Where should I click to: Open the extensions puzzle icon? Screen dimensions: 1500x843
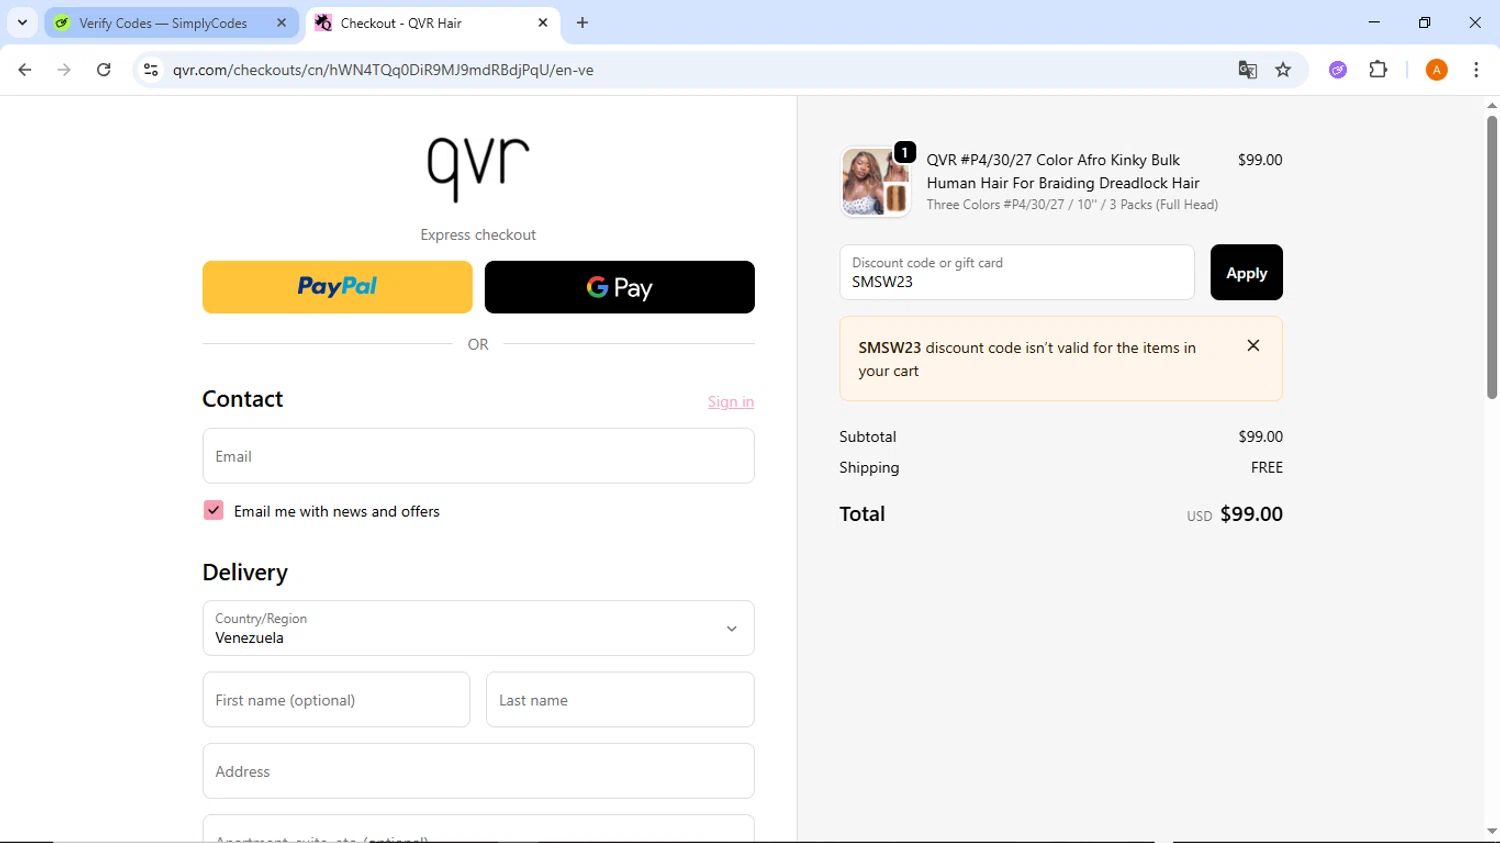point(1378,70)
